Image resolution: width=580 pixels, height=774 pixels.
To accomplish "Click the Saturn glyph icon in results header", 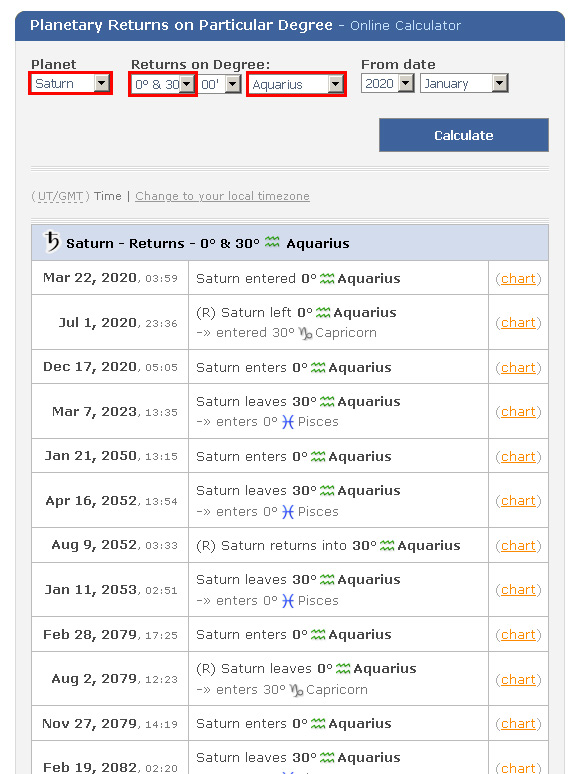I will [51, 242].
